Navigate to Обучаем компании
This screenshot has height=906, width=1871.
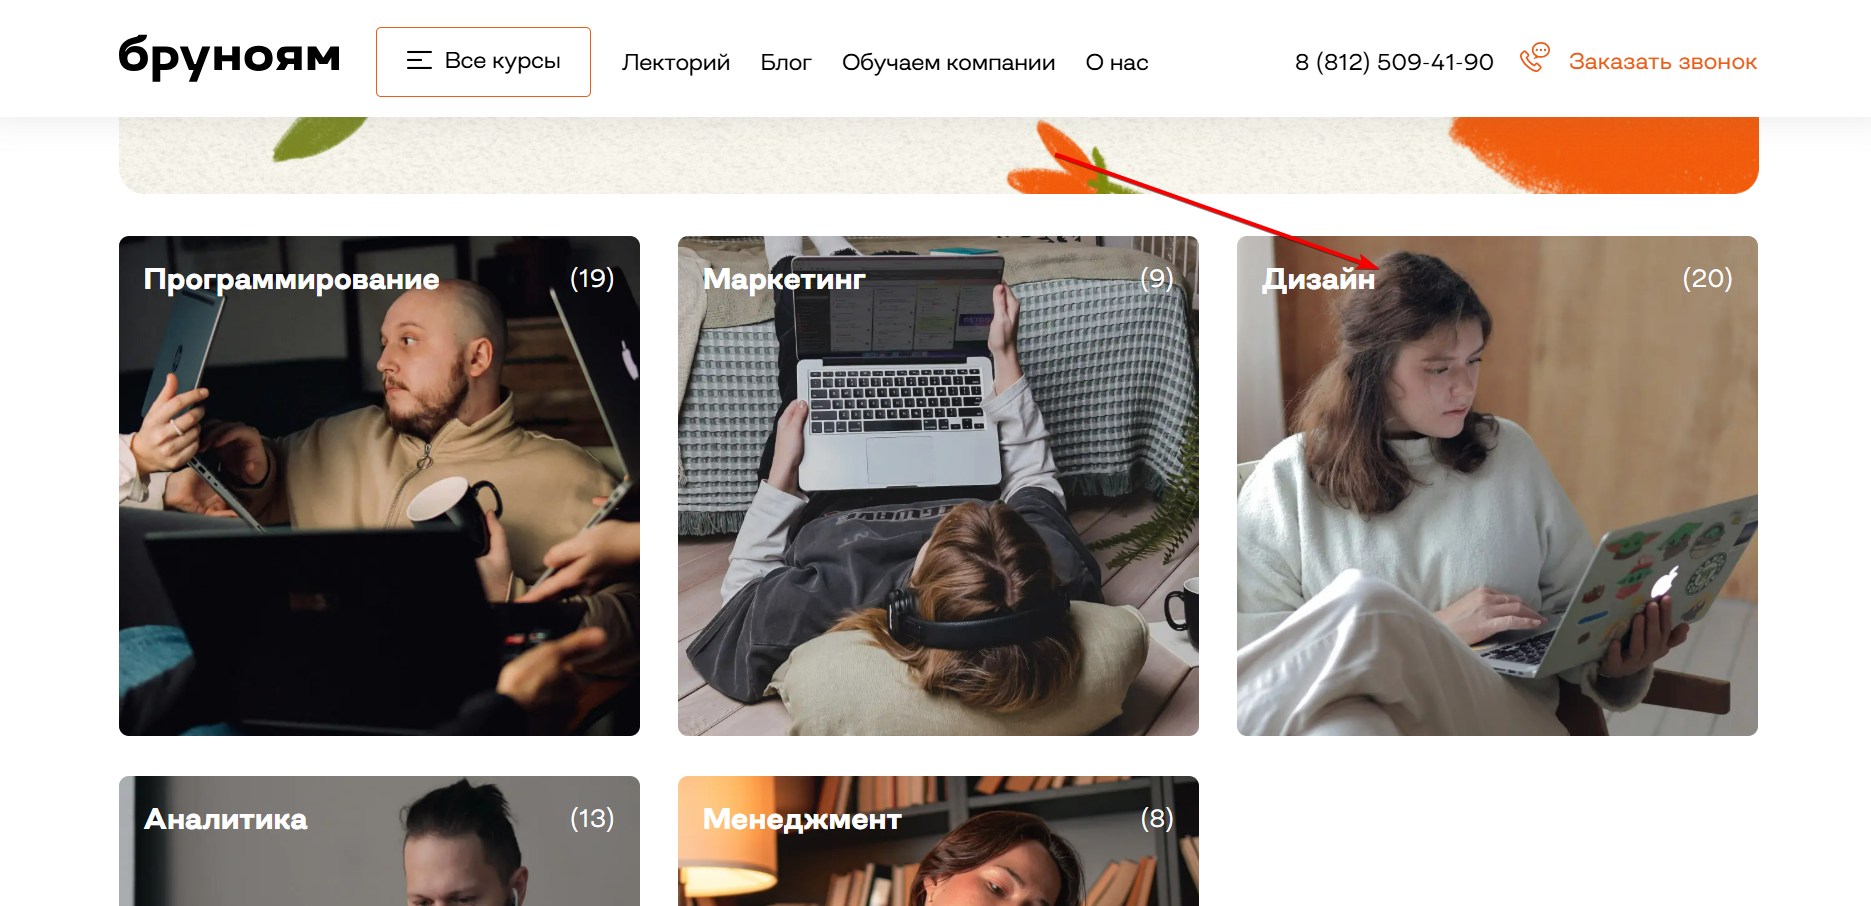coord(948,63)
